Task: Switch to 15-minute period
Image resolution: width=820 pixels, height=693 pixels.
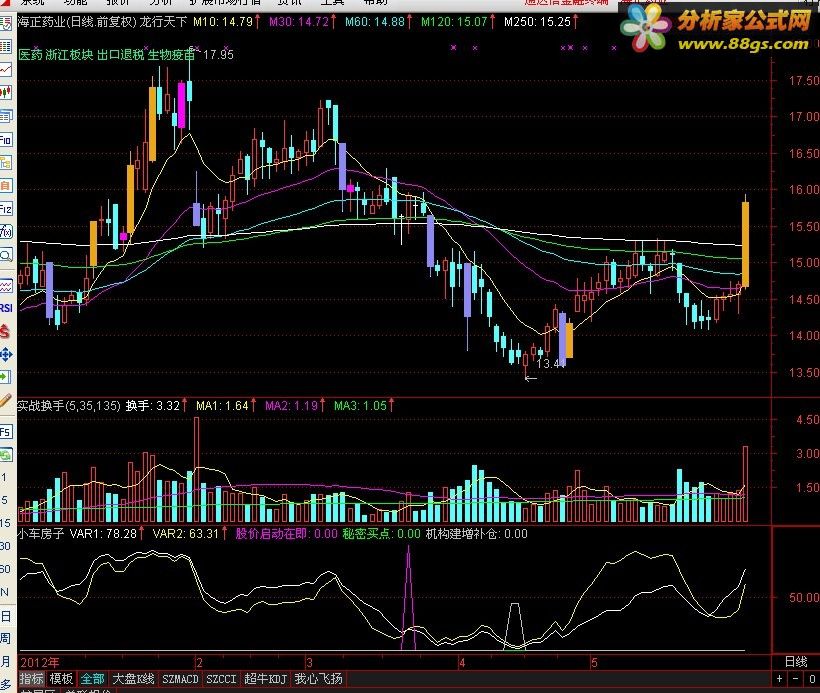Action: 5,523
